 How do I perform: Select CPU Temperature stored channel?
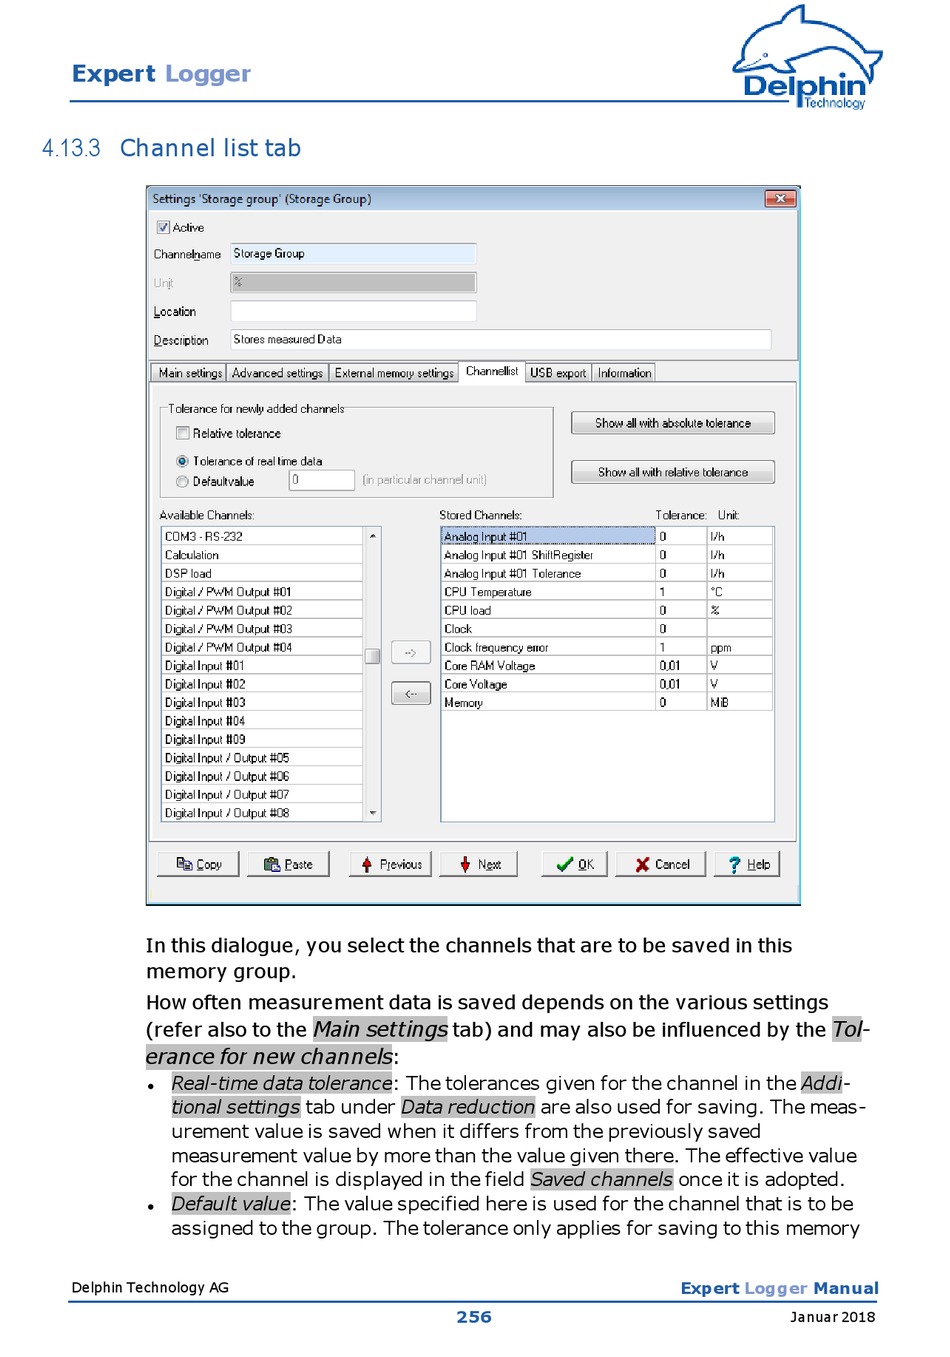(x=548, y=592)
